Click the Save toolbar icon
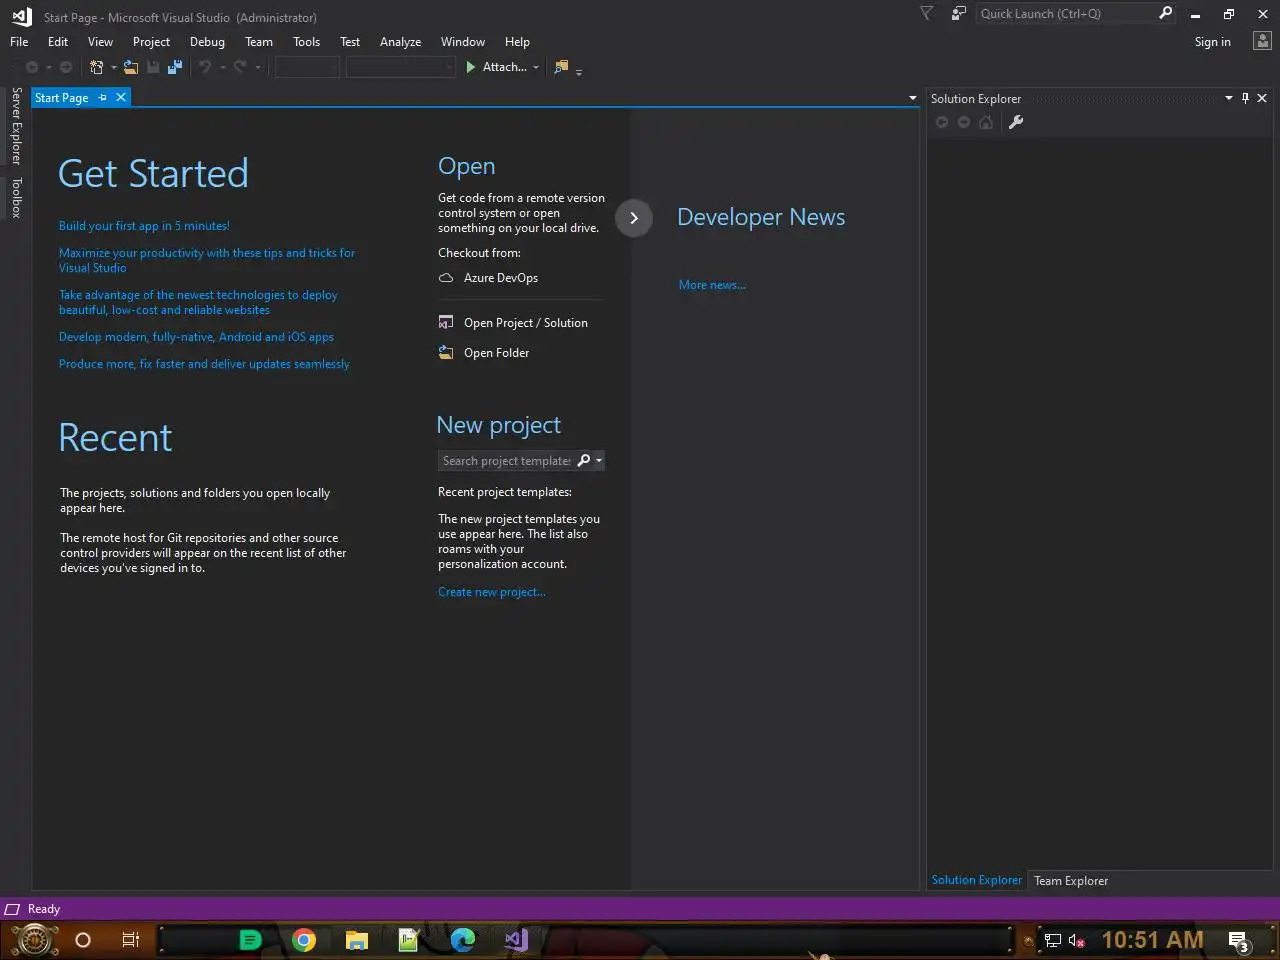 tap(153, 67)
